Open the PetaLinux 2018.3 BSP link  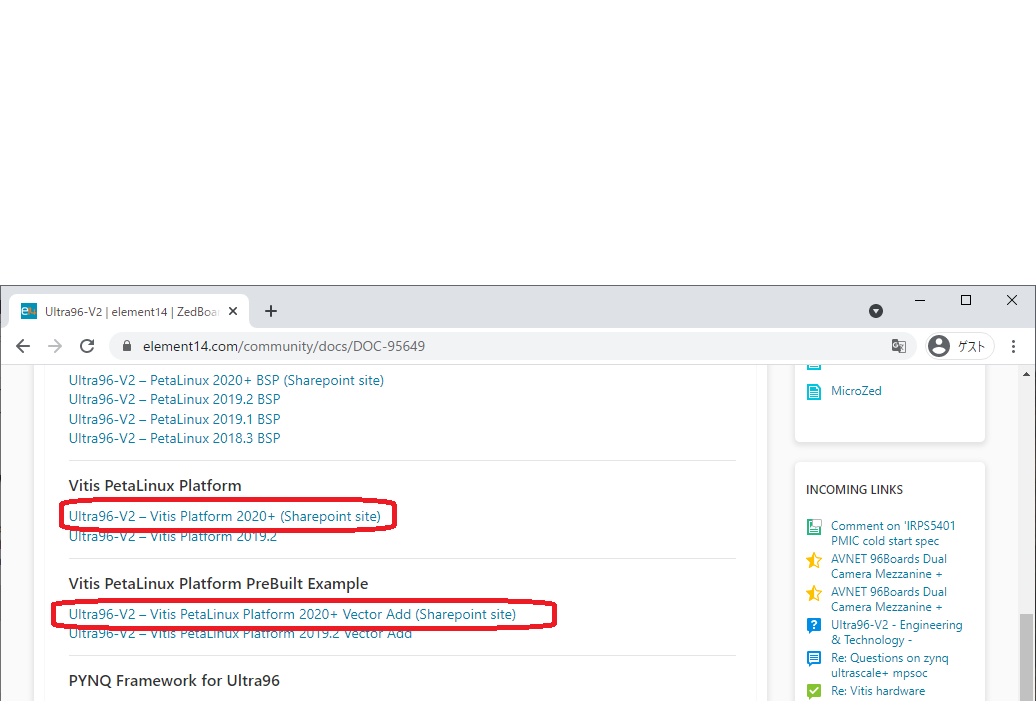(174, 438)
